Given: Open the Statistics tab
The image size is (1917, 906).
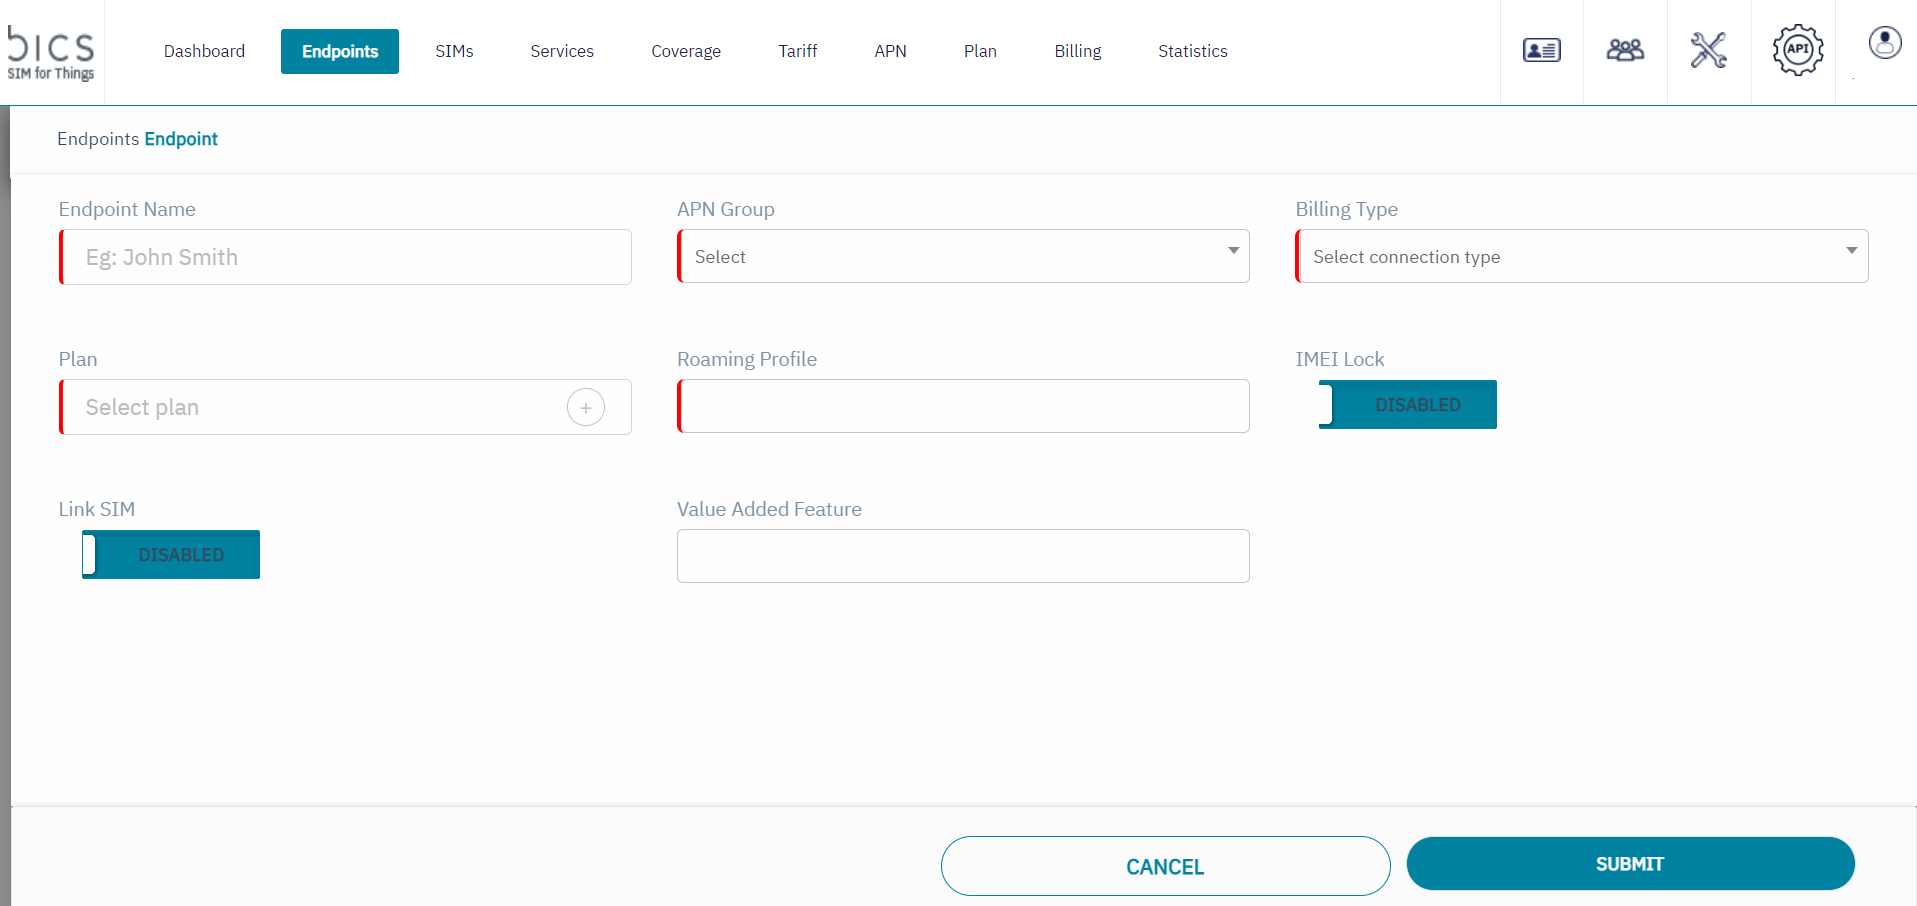Looking at the screenshot, I should pyautogui.click(x=1192, y=51).
